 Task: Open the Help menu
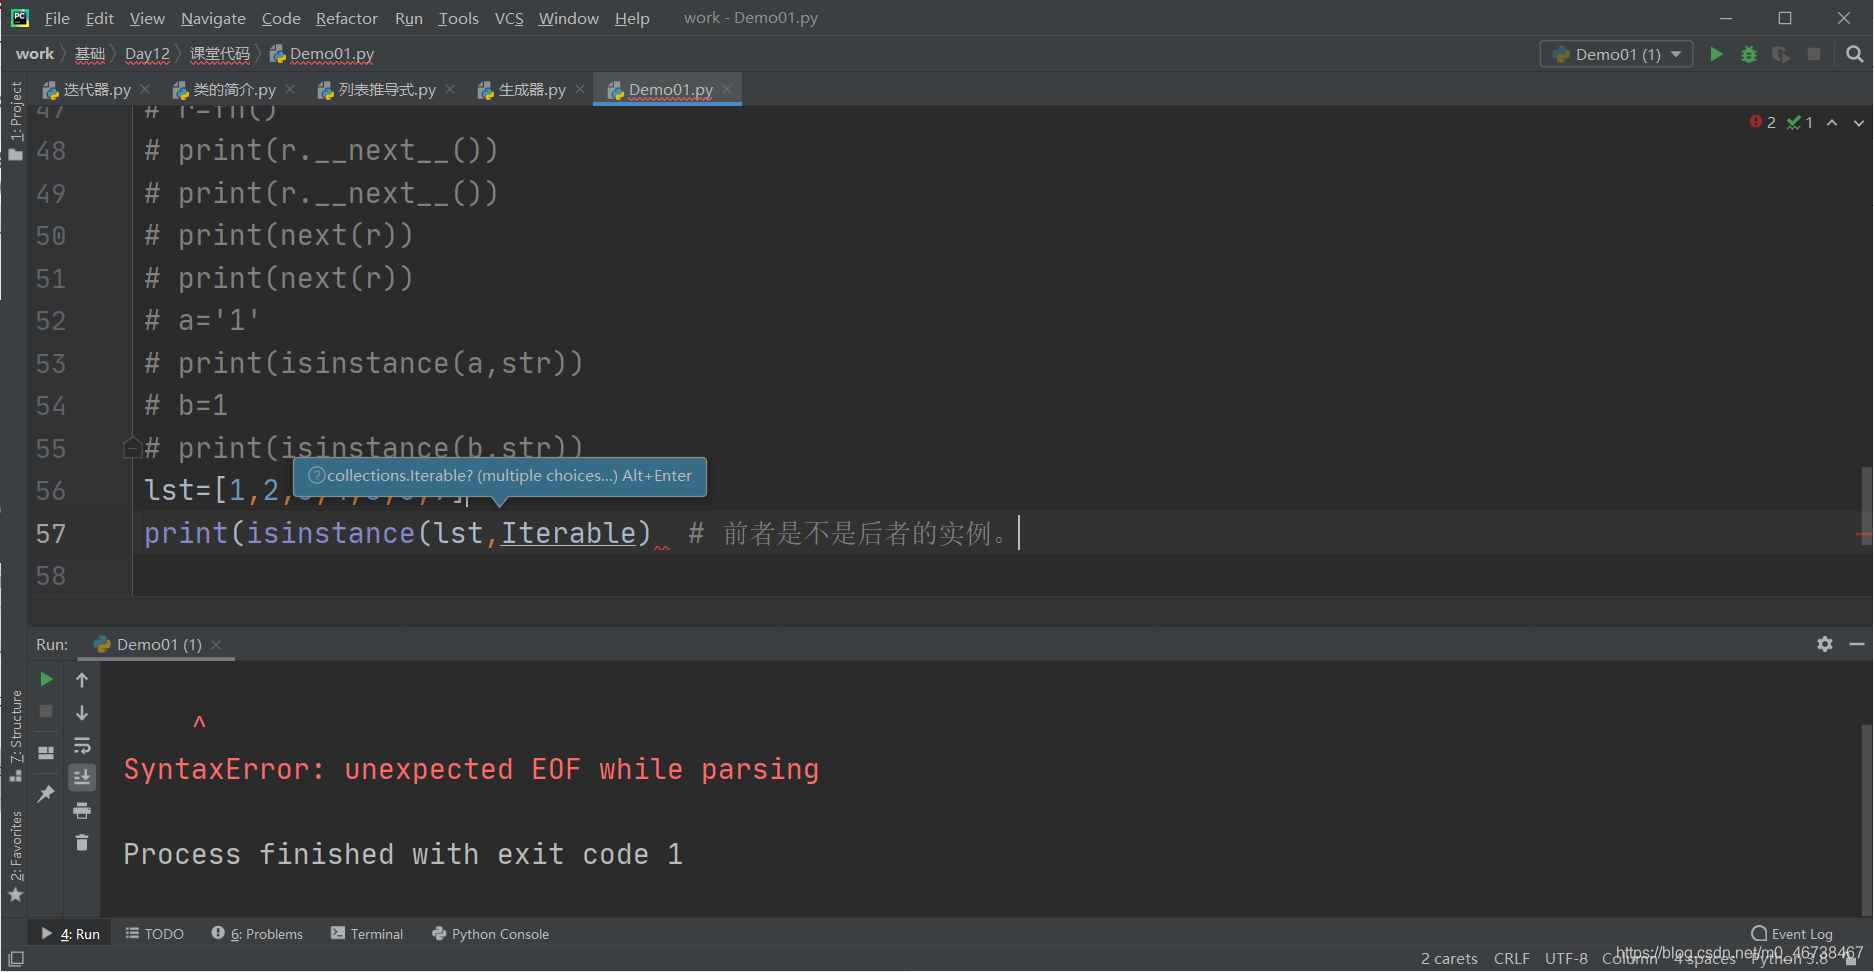pos(632,18)
